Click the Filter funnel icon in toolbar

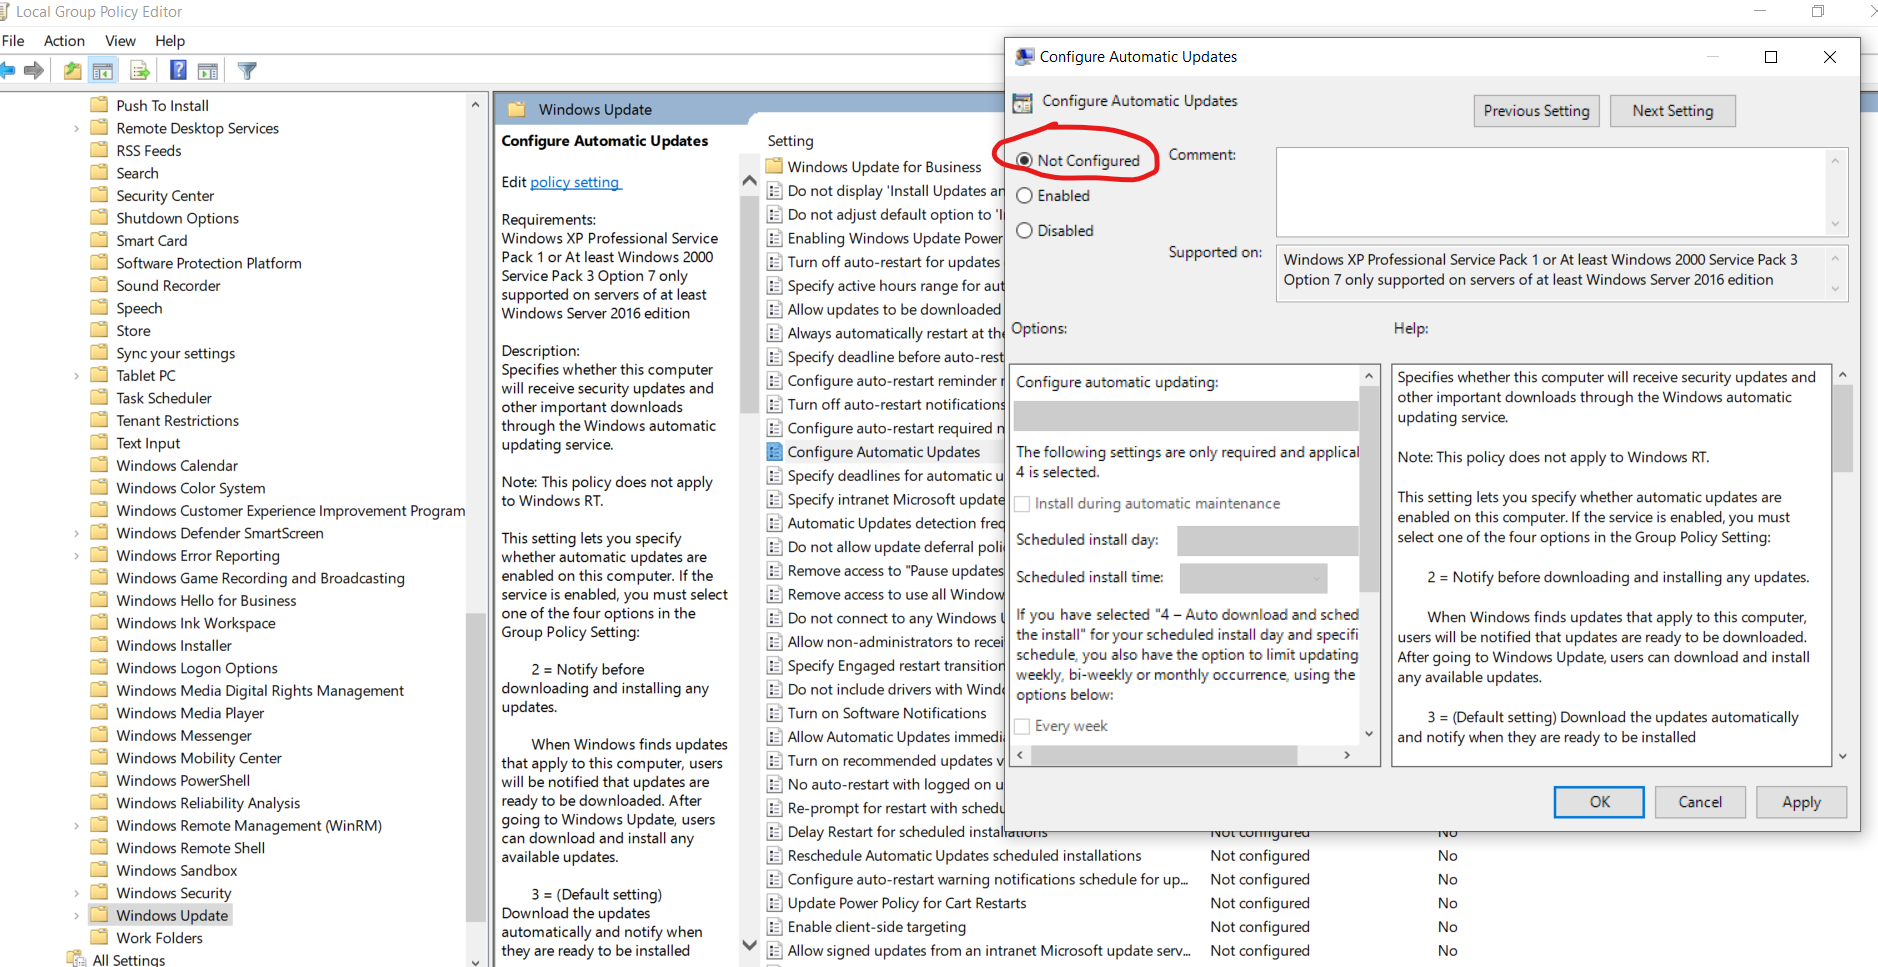[x=247, y=70]
